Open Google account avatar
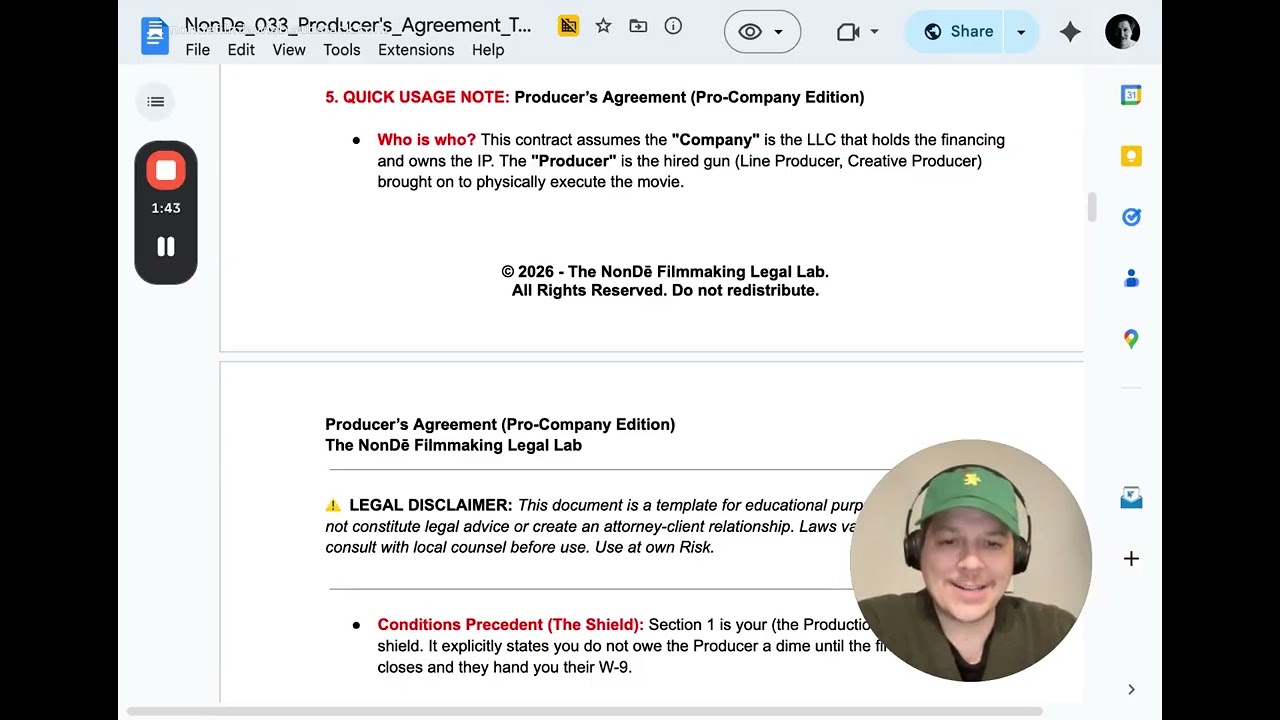The image size is (1280, 720). tap(1123, 32)
